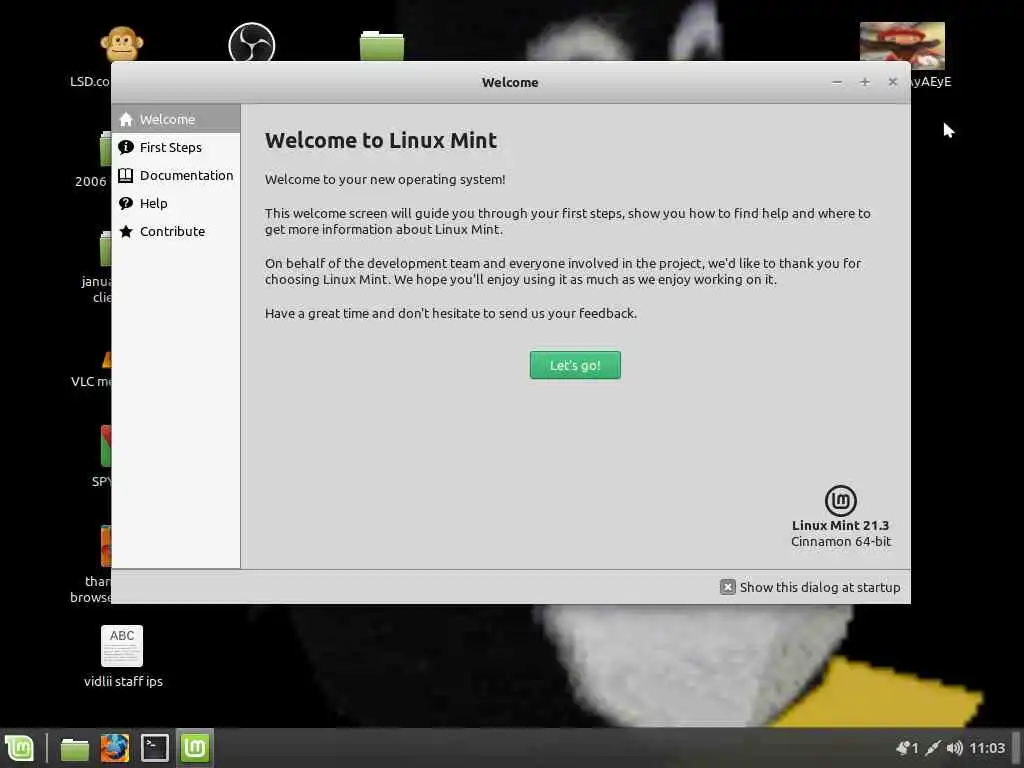This screenshot has height=768, width=1024.
Task: Minimize the Welcome window
Action: (x=837, y=82)
